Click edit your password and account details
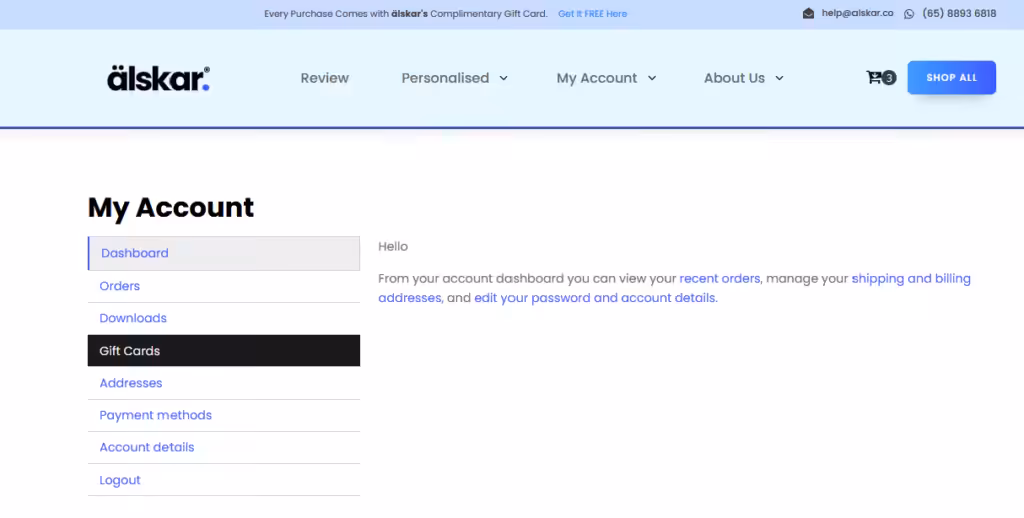The height and width of the screenshot is (518, 1024). point(595,298)
